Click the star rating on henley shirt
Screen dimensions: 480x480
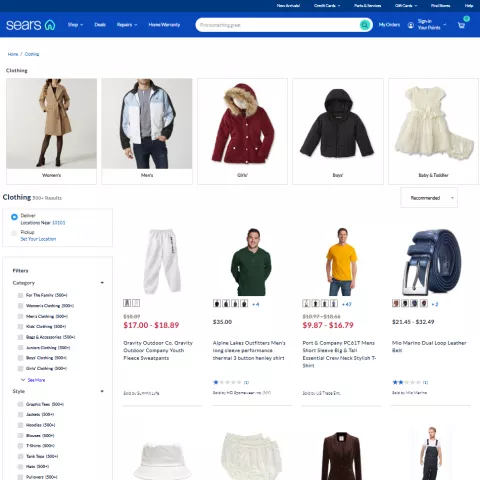228,382
